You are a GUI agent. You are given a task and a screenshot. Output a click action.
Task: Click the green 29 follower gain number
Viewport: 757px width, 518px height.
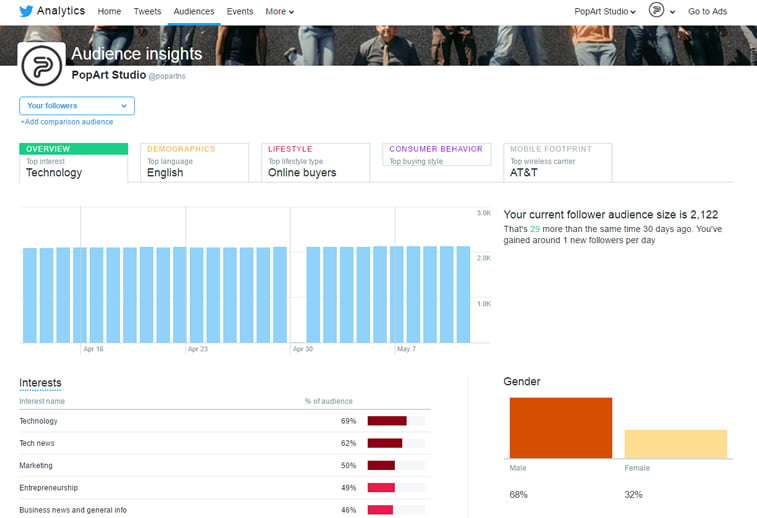(x=535, y=229)
